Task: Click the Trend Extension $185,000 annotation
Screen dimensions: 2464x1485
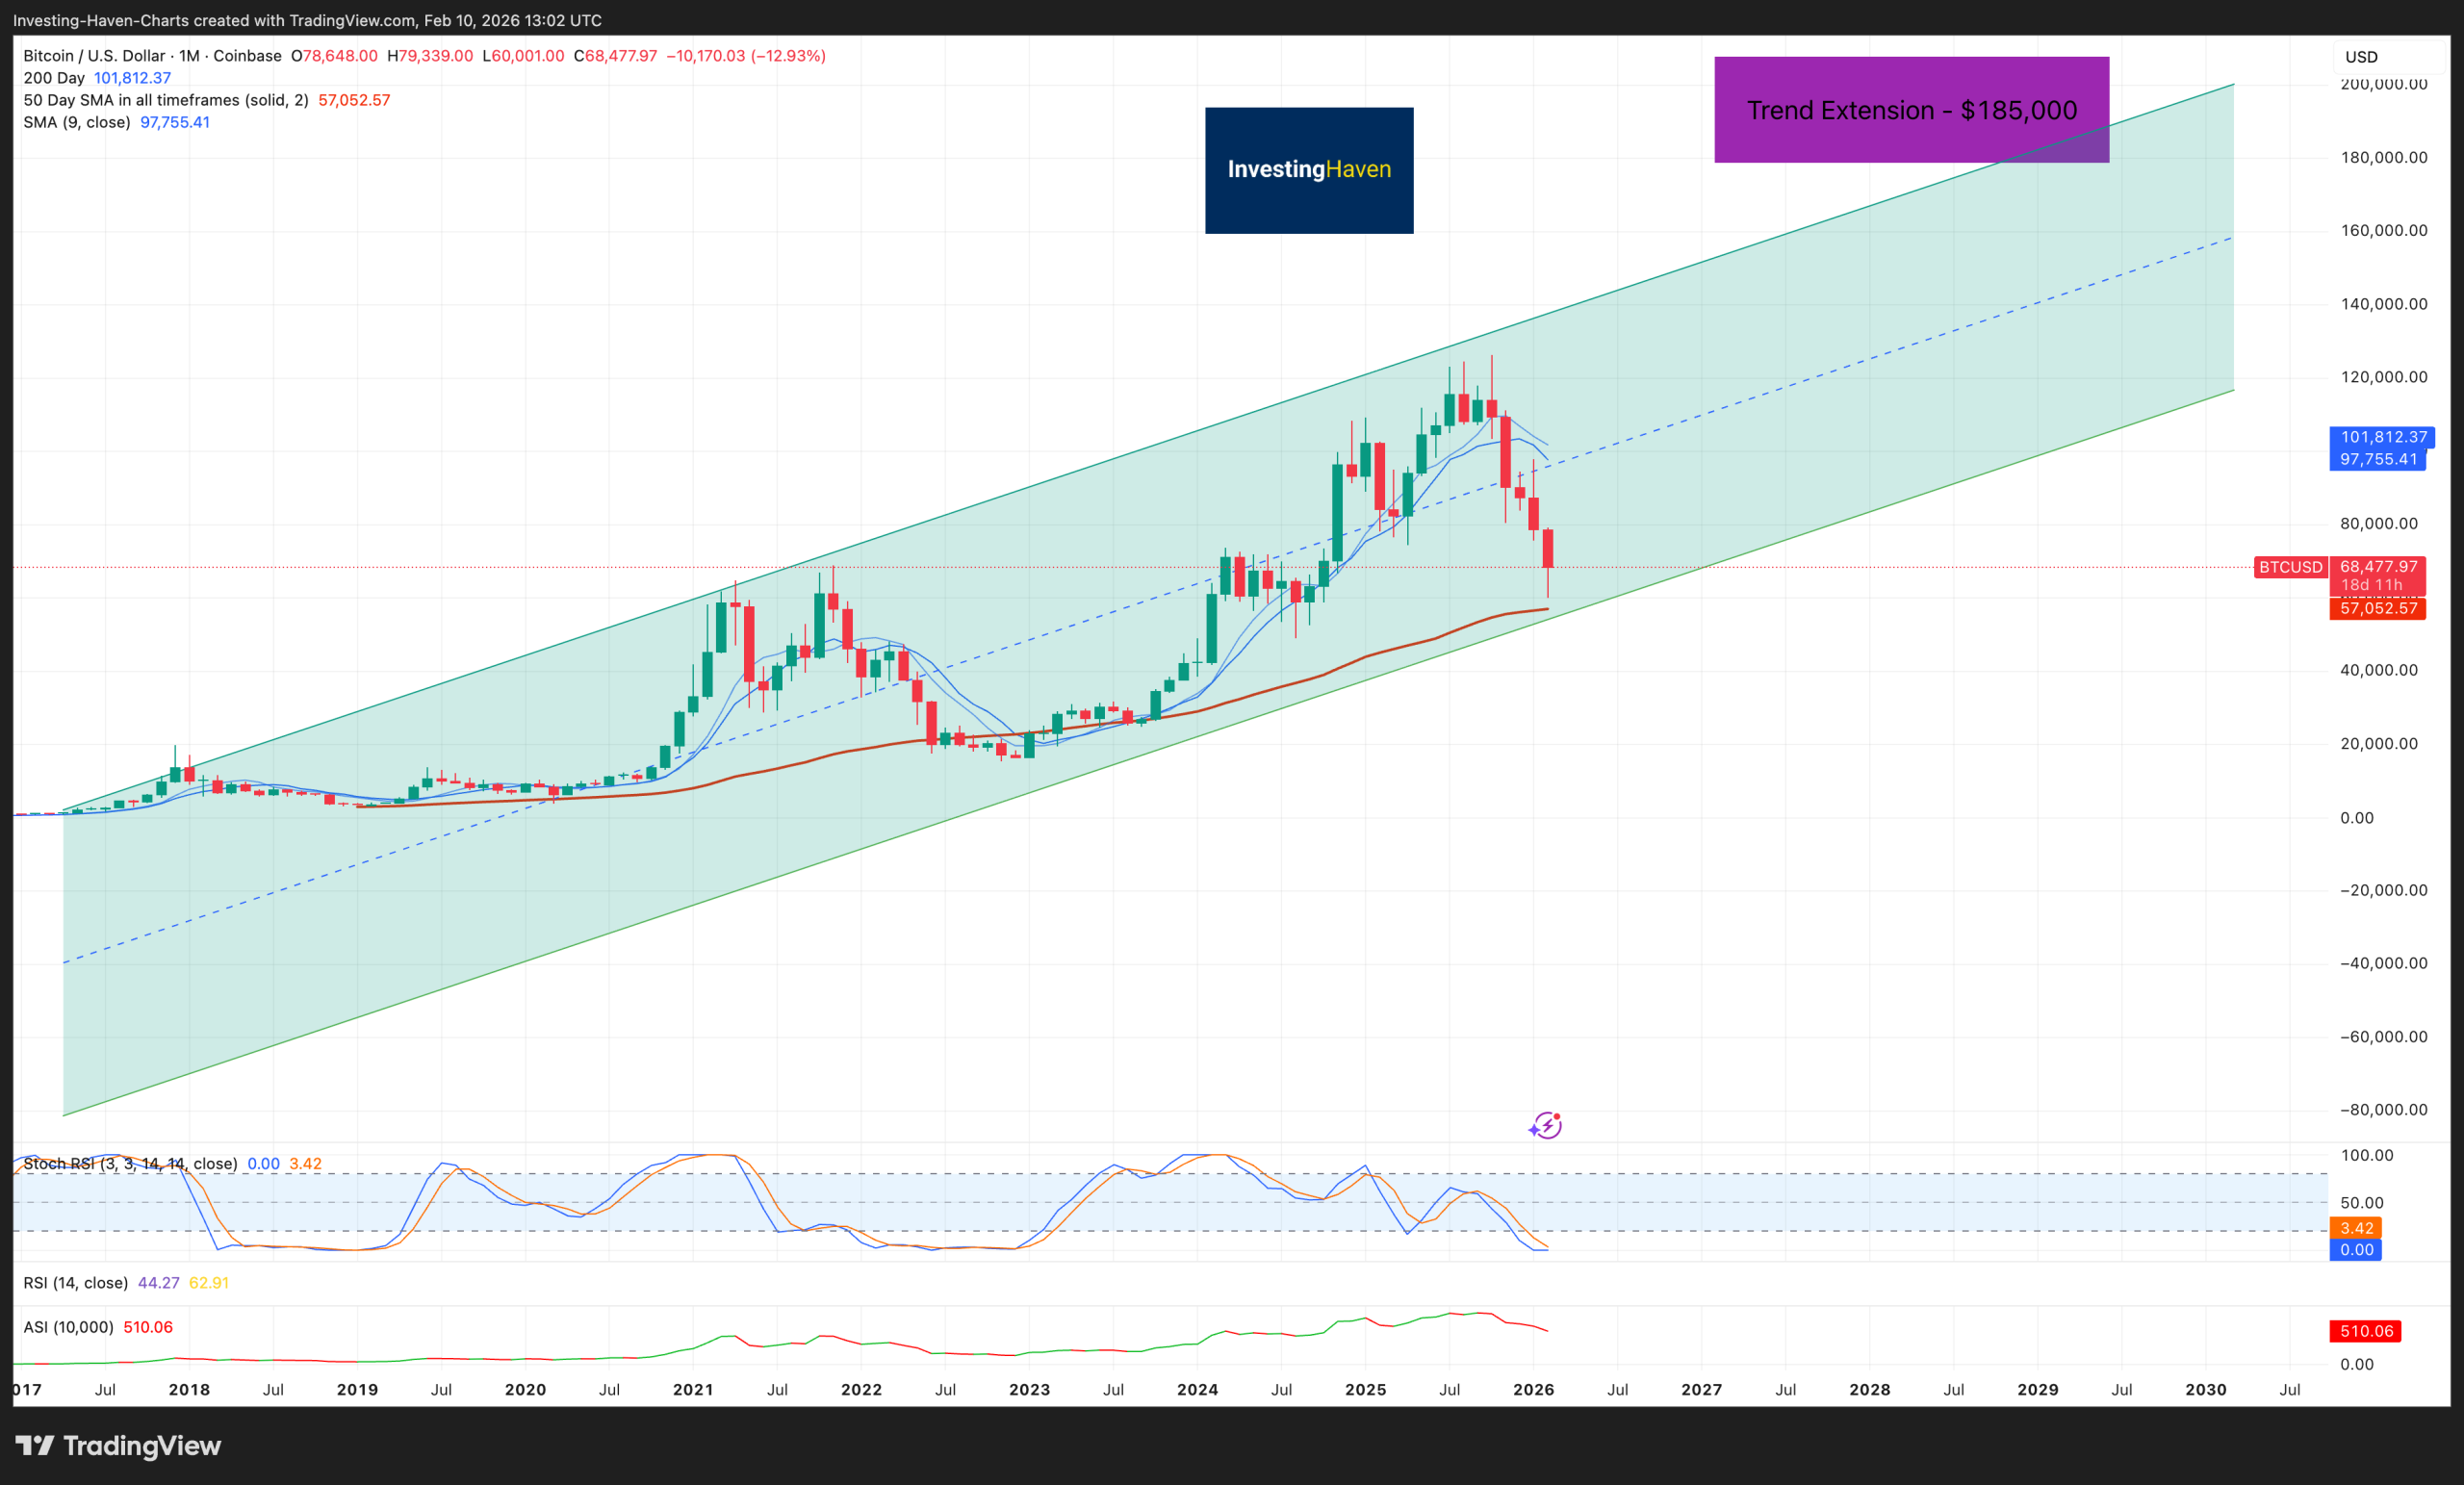Action: click(1911, 110)
